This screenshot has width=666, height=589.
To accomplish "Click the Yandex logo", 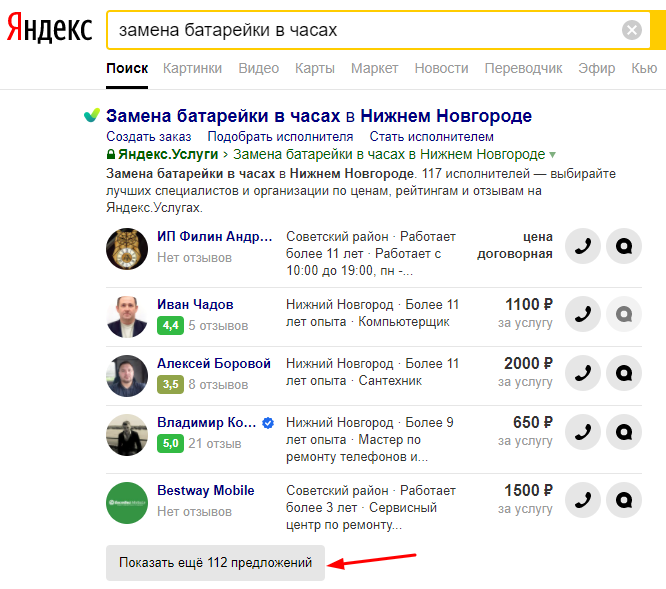I will tap(50, 28).
